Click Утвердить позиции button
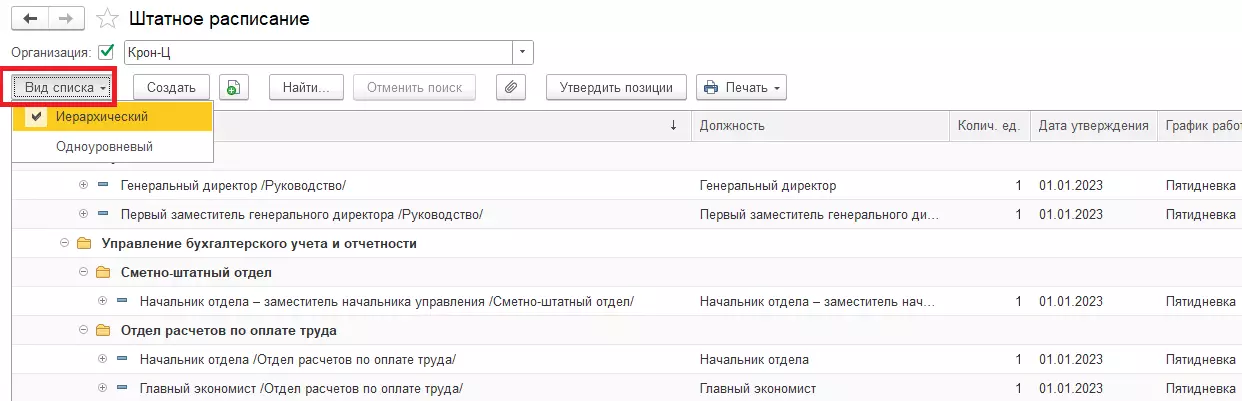The height and width of the screenshot is (401, 1242). [x=616, y=88]
